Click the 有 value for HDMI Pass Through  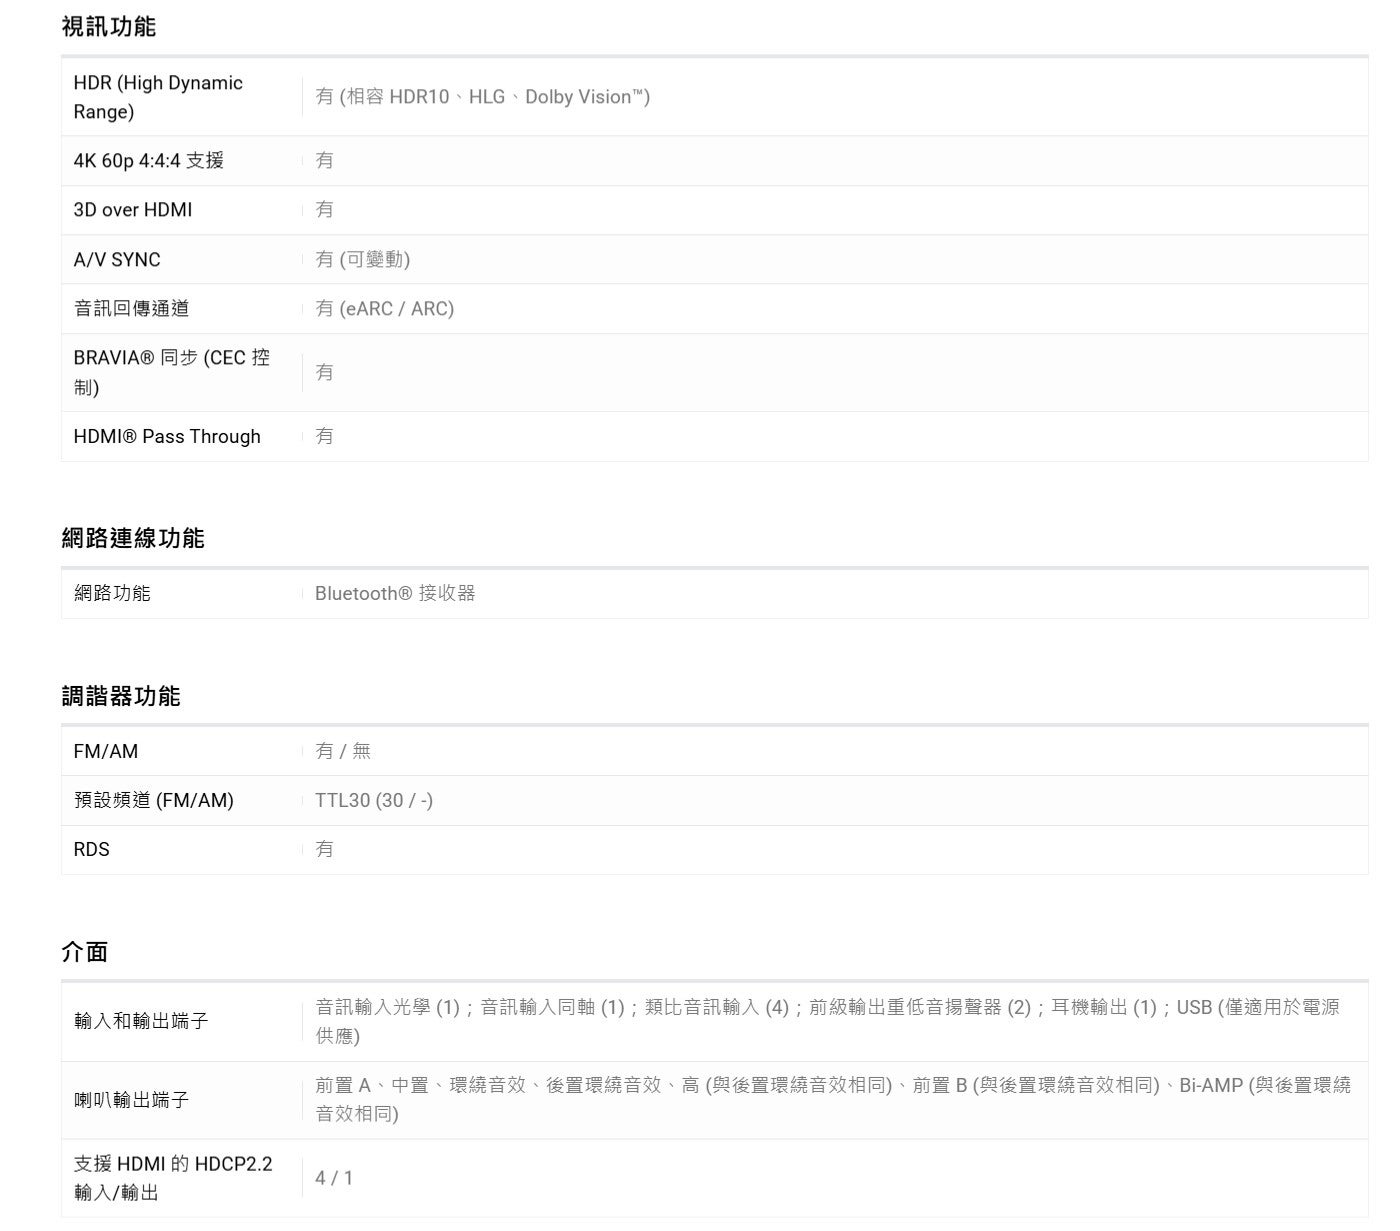point(324,436)
